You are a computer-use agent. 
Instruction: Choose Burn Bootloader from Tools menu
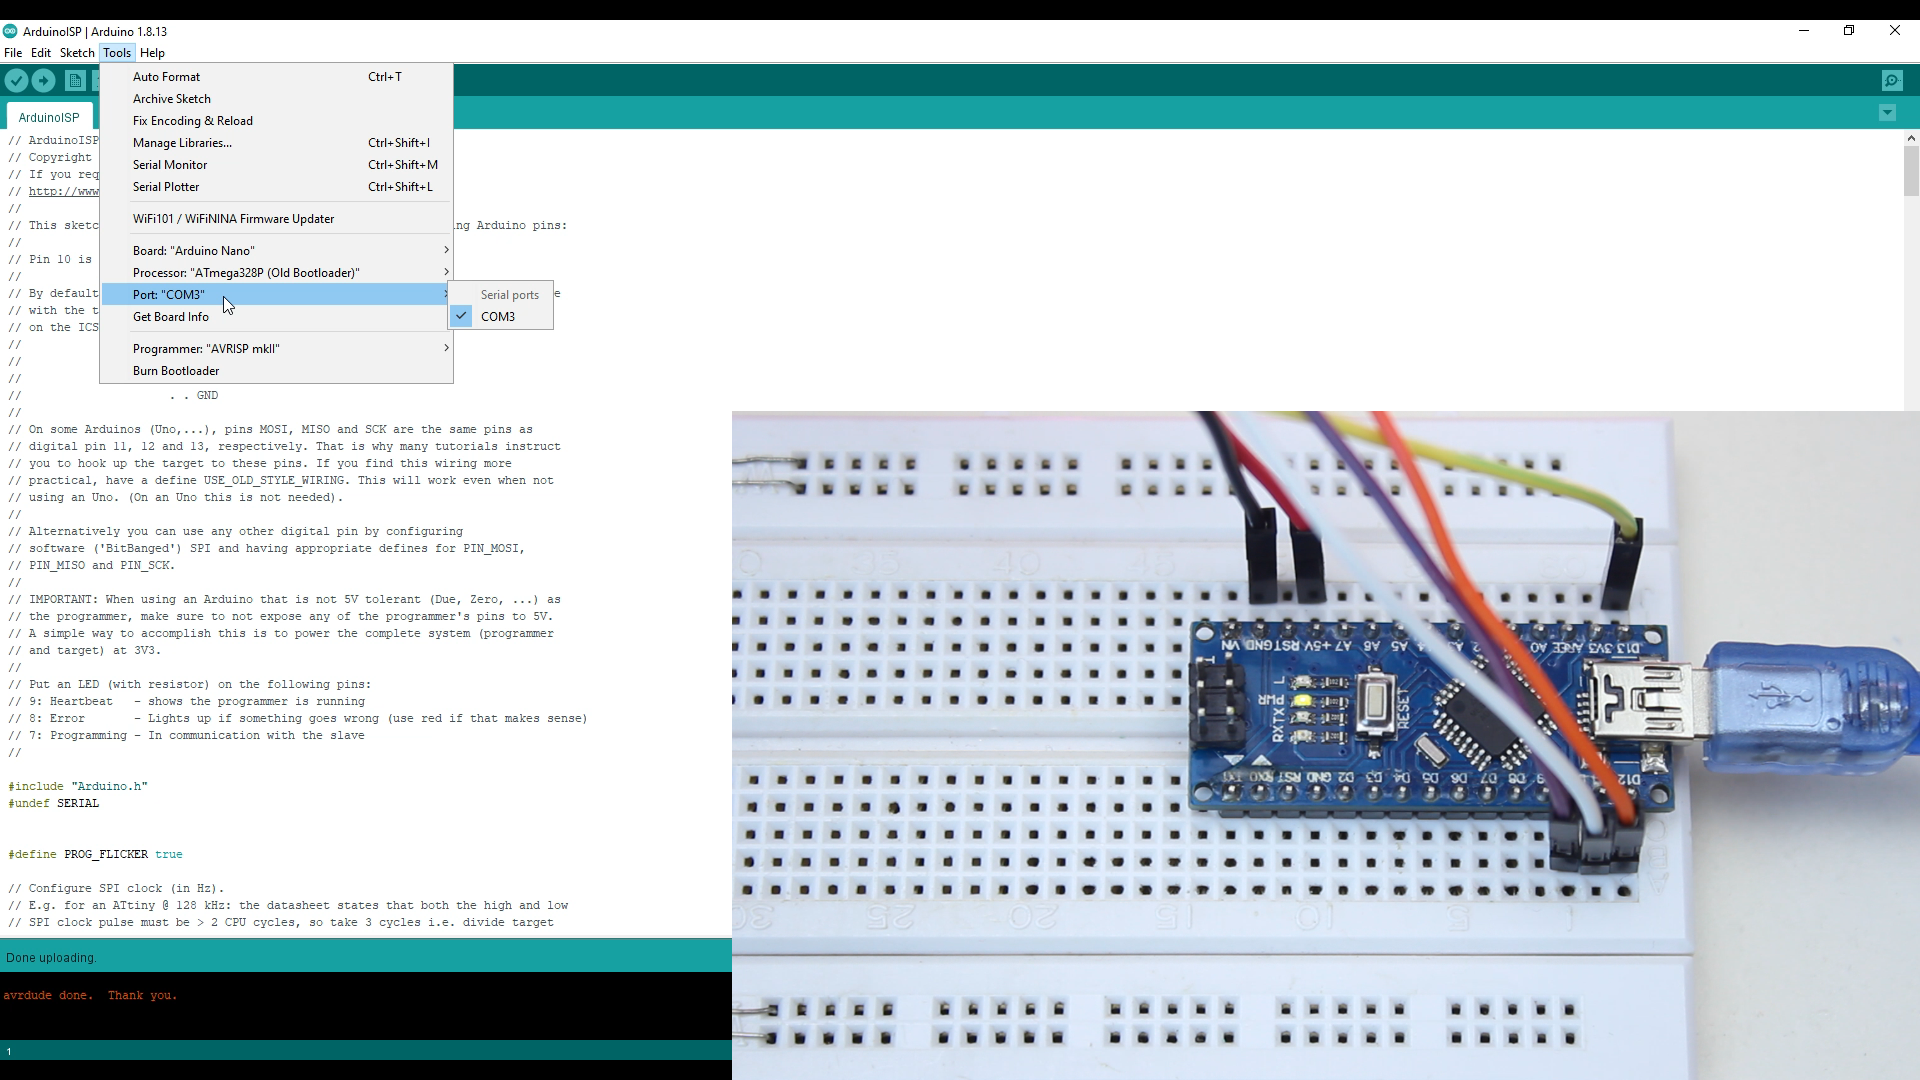176,371
